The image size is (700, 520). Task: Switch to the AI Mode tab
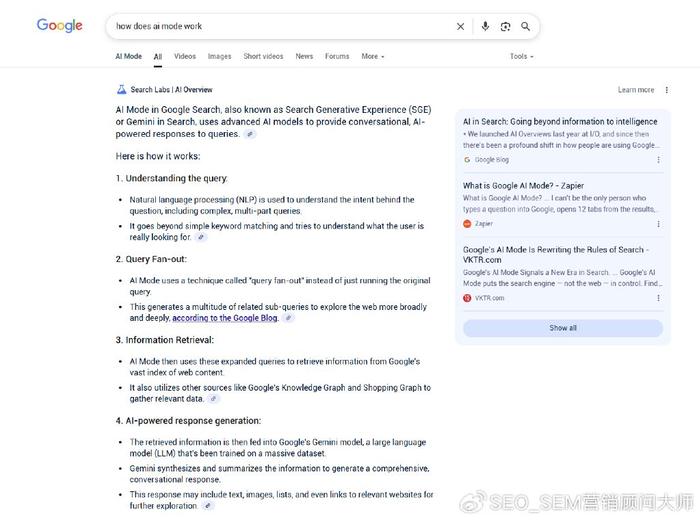[x=129, y=56]
